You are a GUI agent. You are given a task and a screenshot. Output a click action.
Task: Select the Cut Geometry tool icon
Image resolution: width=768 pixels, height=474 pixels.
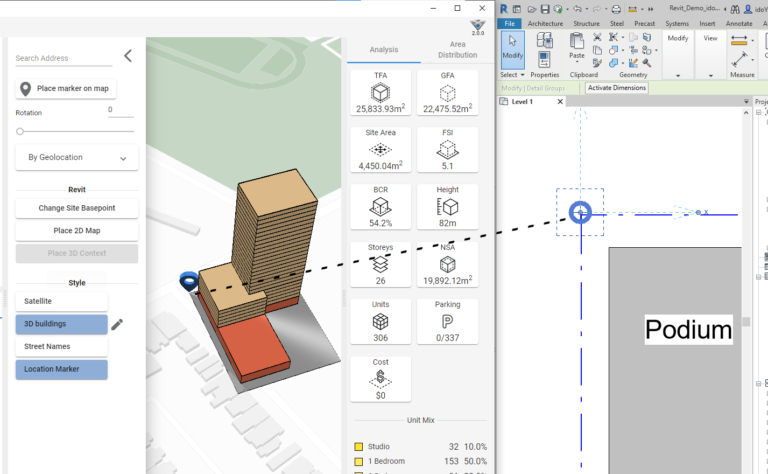coord(613,50)
